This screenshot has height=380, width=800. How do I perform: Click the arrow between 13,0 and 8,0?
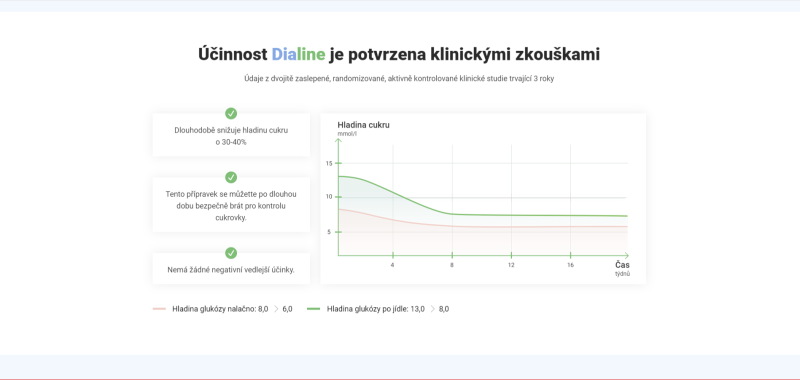tap(432, 309)
